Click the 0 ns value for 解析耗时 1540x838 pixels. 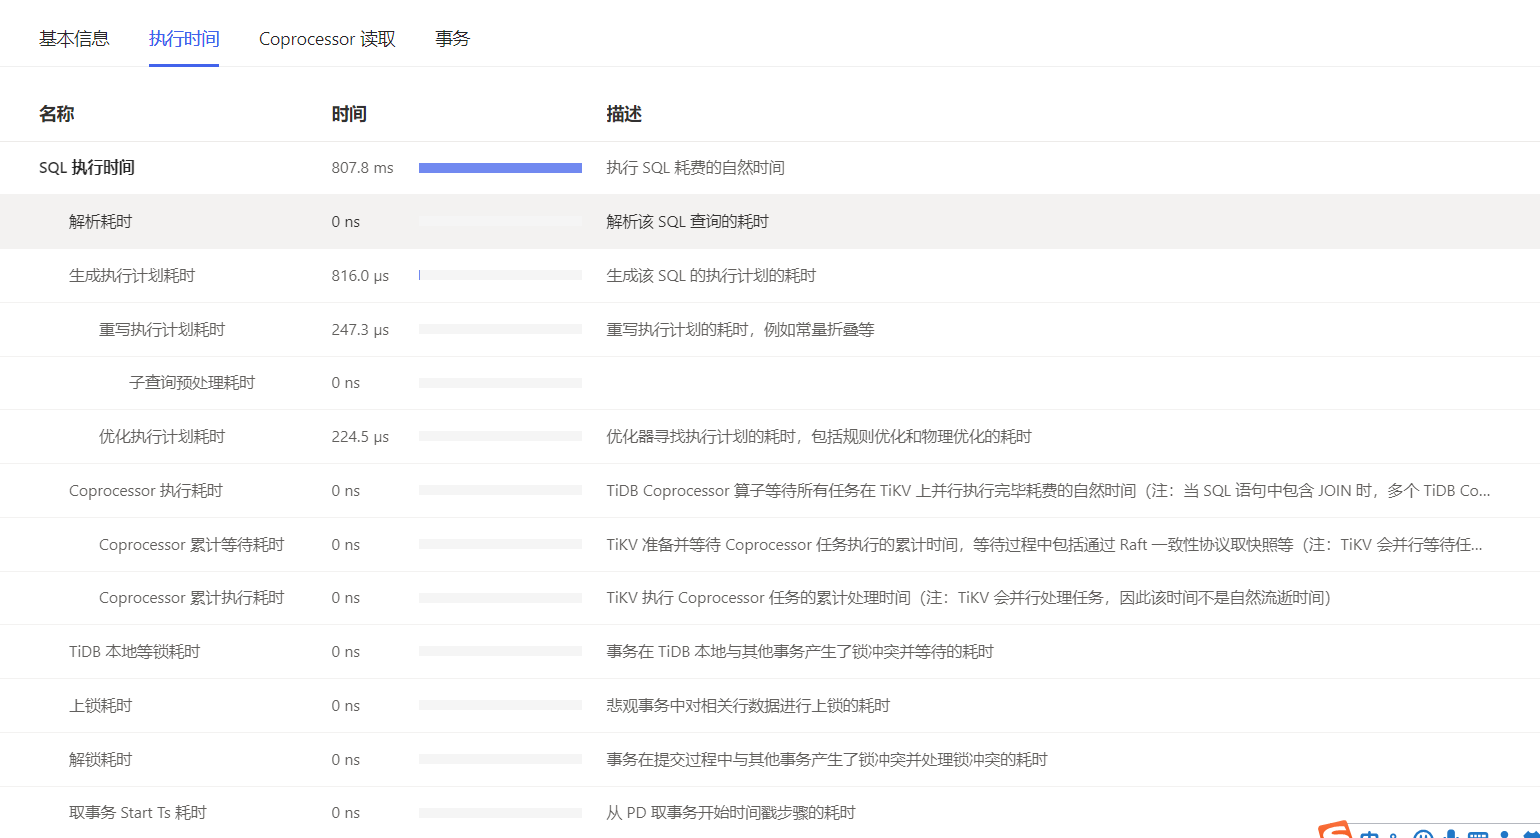click(x=346, y=222)
